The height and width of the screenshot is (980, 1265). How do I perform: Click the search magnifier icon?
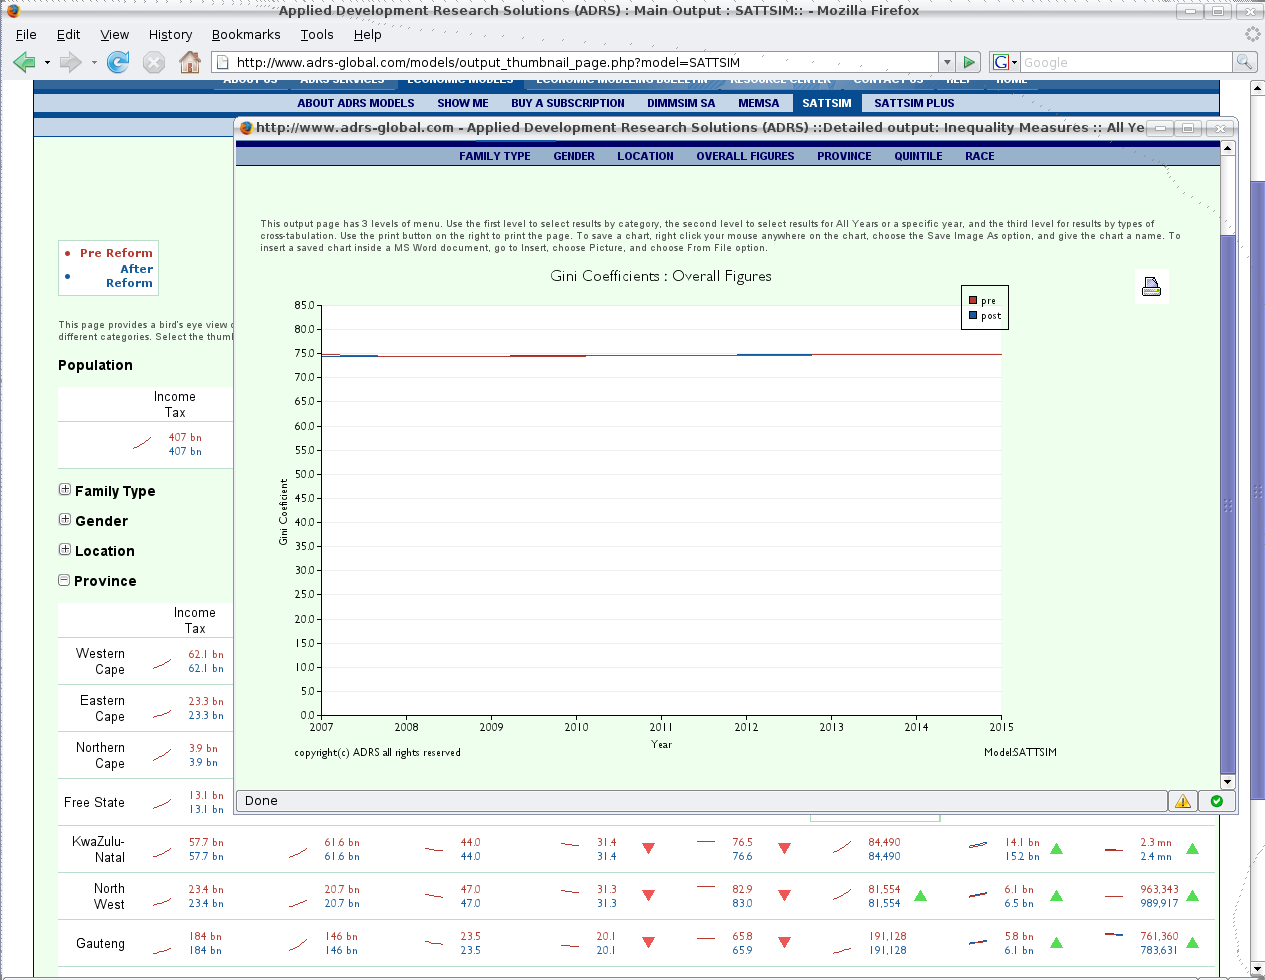point(1244,62)
